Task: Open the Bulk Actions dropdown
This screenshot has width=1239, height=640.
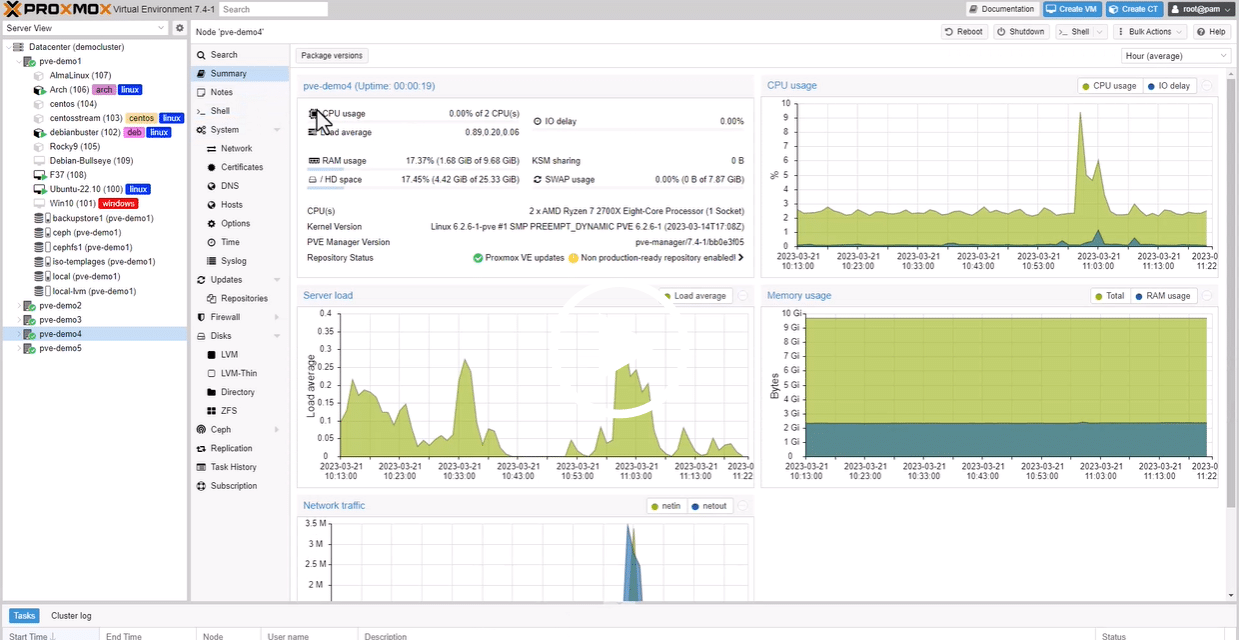Action: 1149,32
